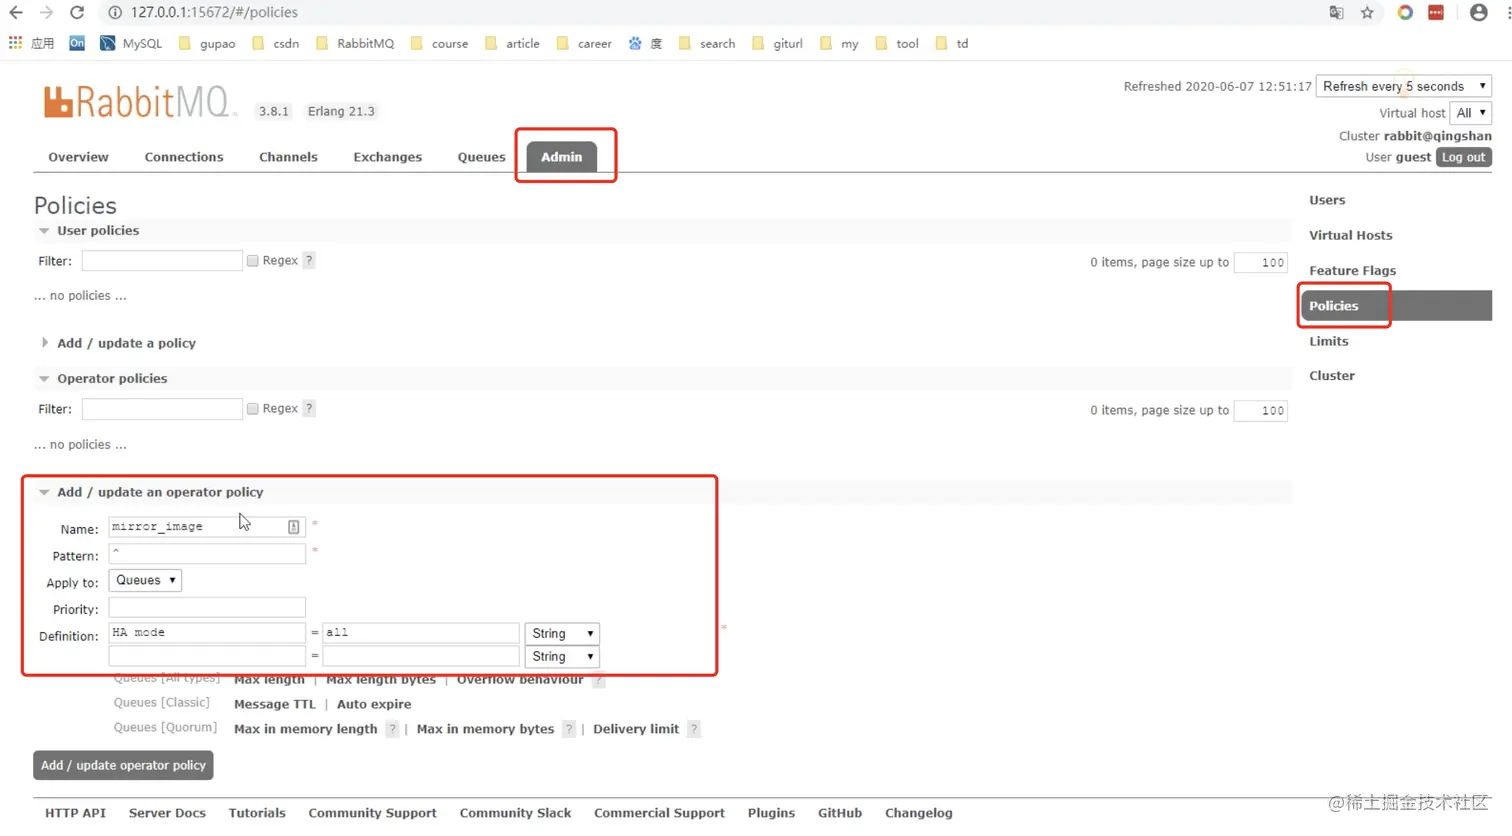
Task: Click the help icon after Max in memory bytes
Action: tap(569, 729)
